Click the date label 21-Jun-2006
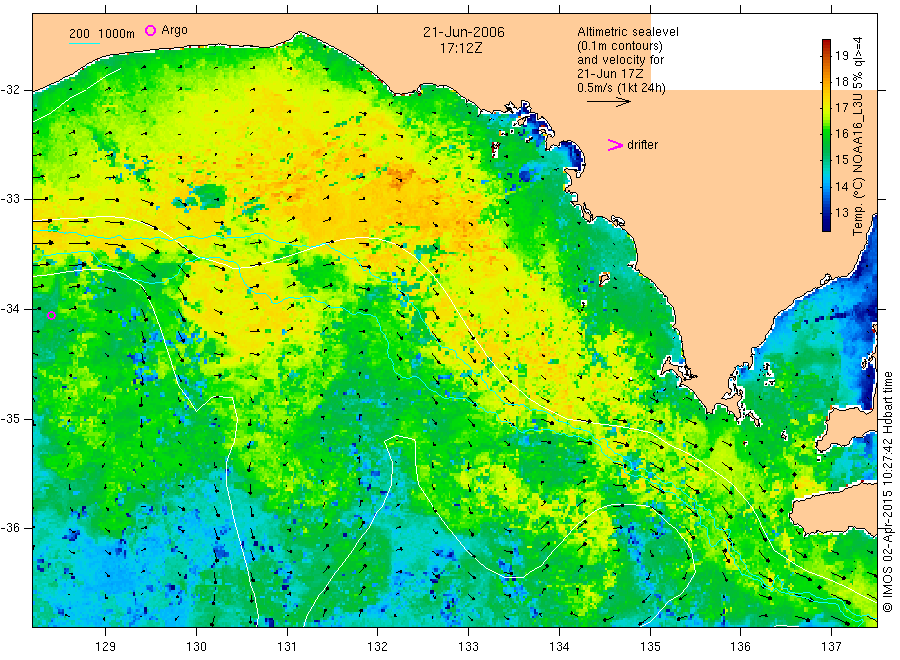The image size is (900, 660). 464,32
